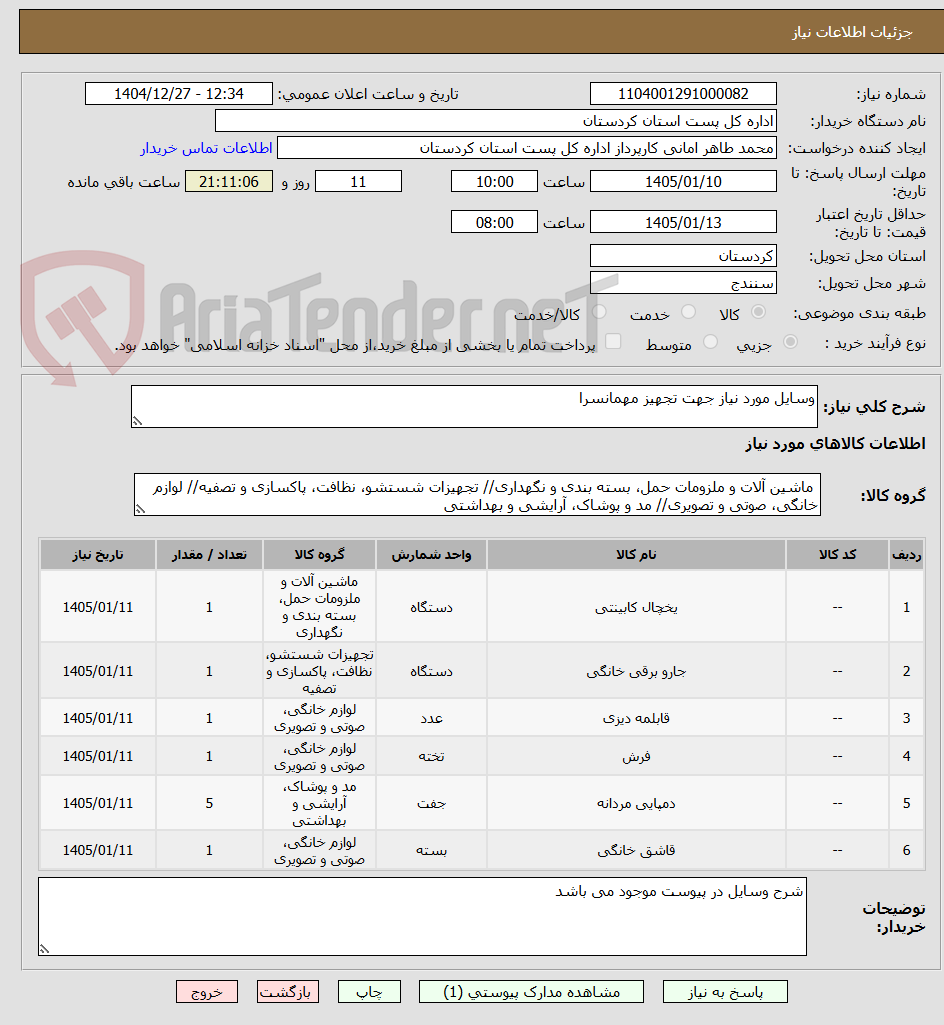Screen dimensions: 944x1025
Task: Click the بسته unit cell
Action: point(431,850)
